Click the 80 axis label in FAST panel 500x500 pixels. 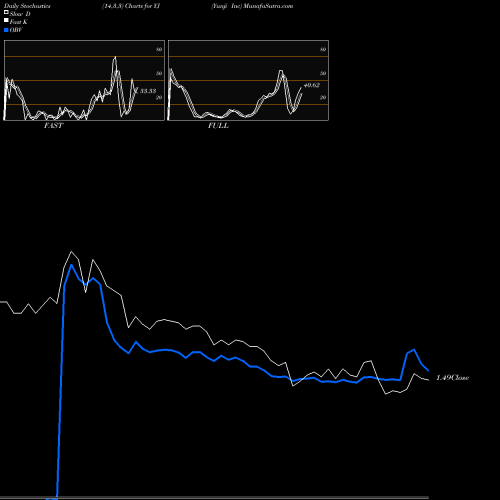click(159, 50)
